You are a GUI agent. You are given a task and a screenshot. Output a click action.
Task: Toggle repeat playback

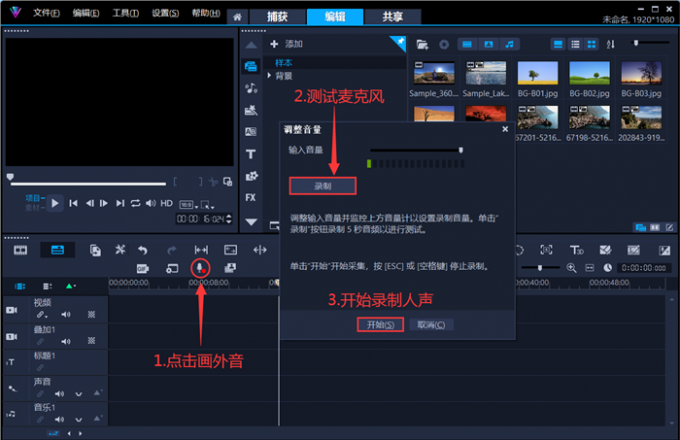pyautogui.click(x=136, y=203)
